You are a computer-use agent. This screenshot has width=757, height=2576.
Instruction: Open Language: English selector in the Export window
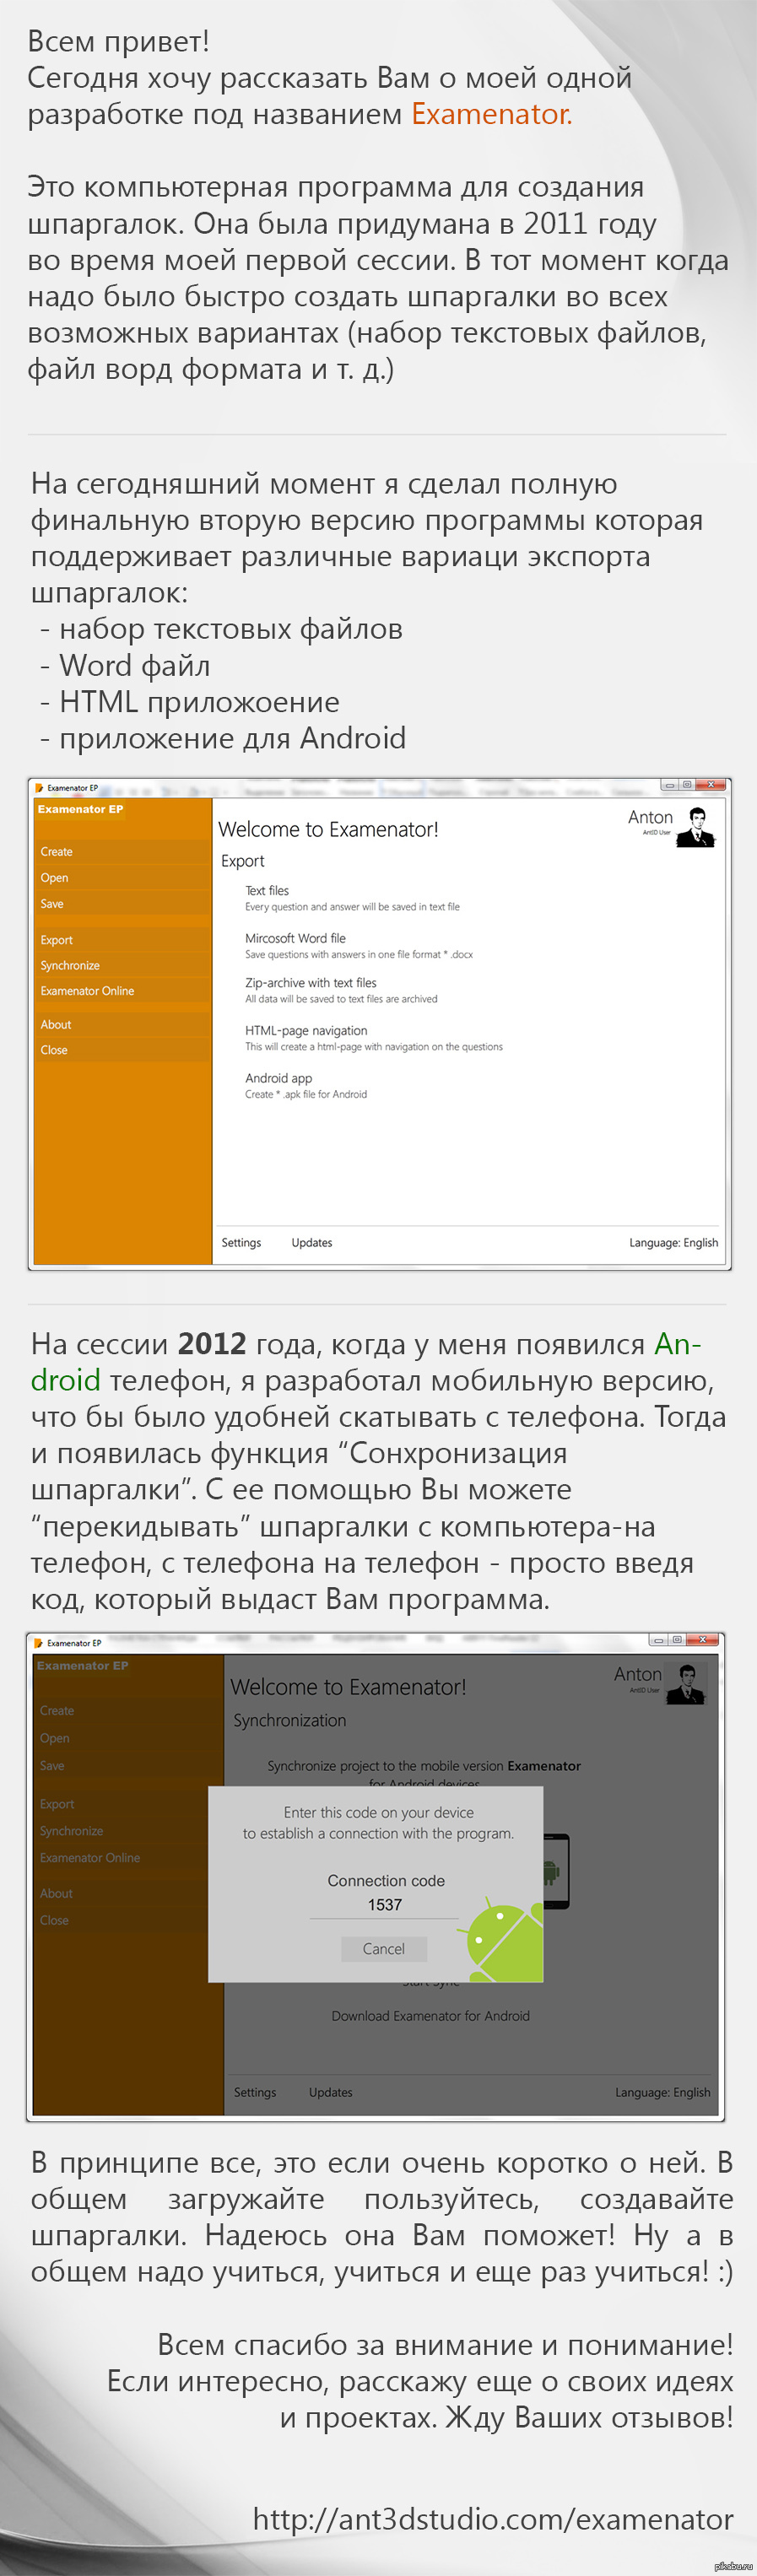click(673, 1242)
